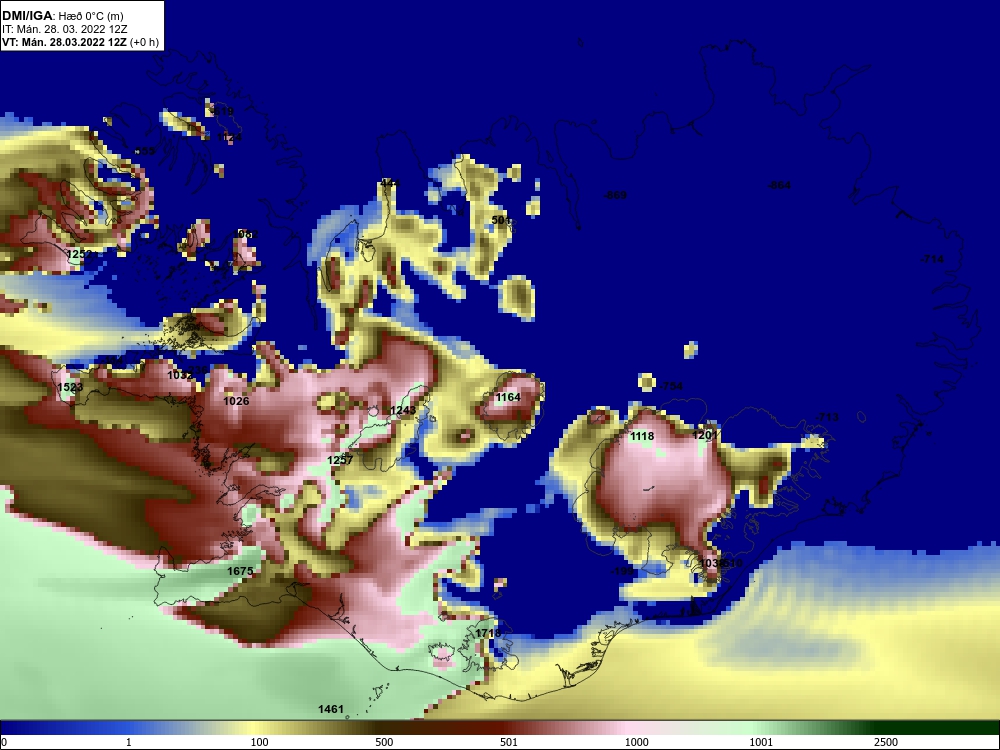Click the legend tick label '1000'
The image size is (1000, 750).
(636, 742)
